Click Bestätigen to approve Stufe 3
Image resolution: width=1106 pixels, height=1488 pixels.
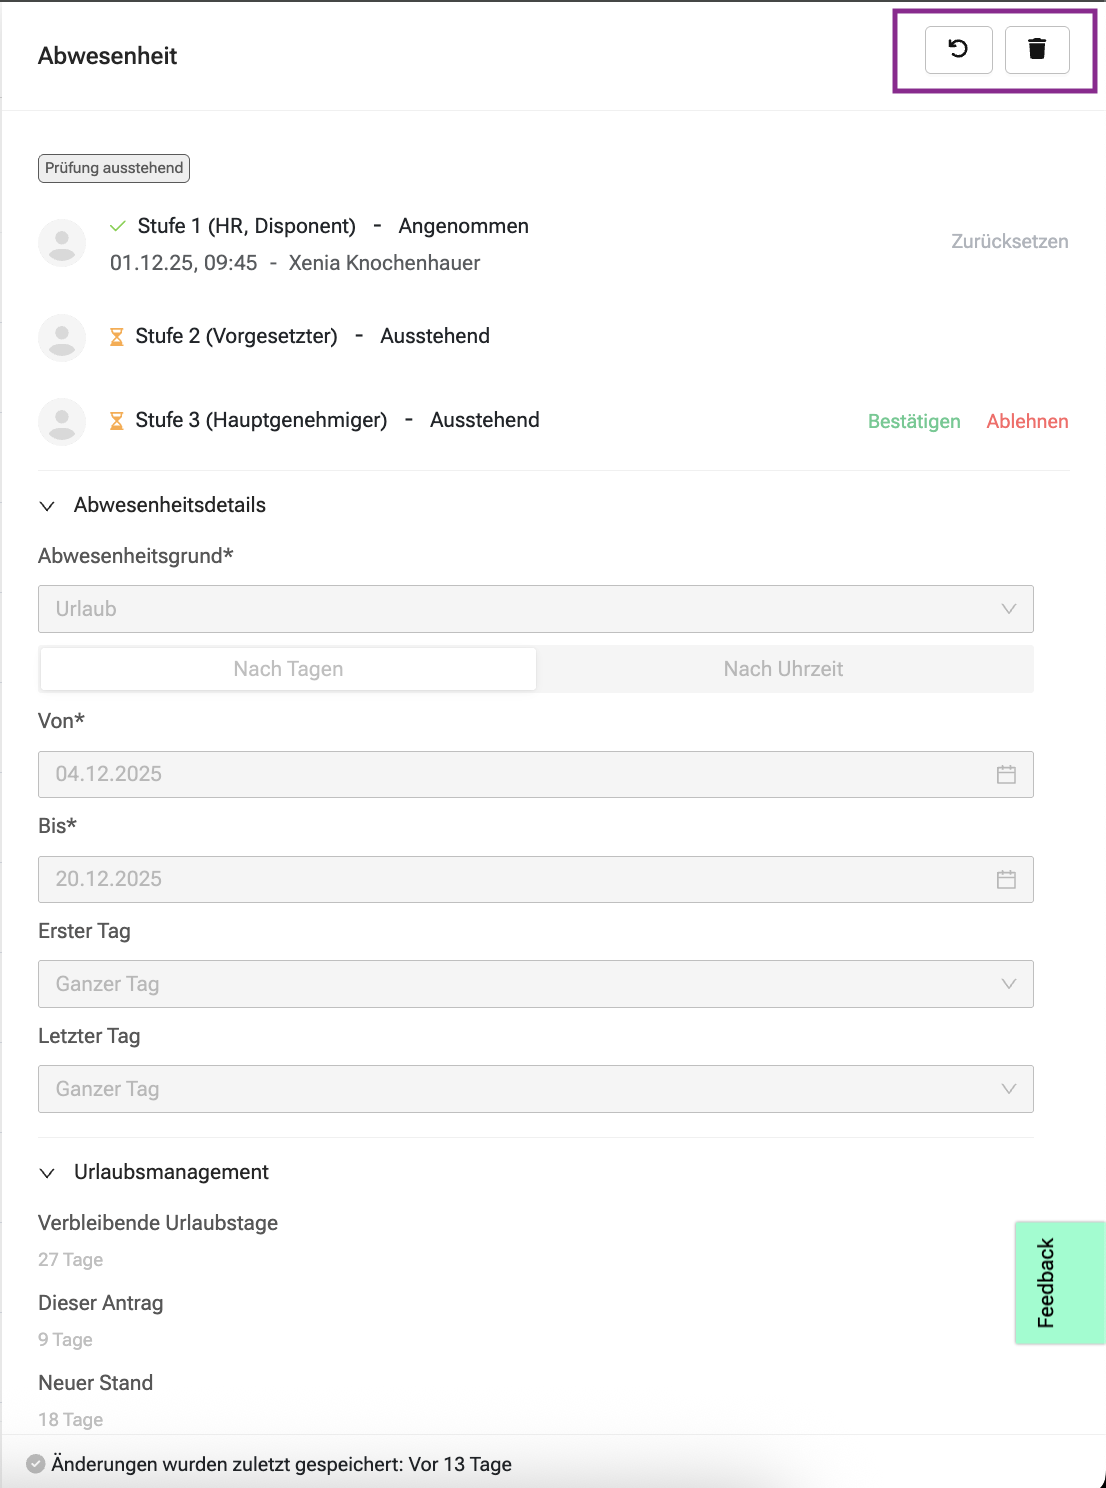(x=914, y=421)
